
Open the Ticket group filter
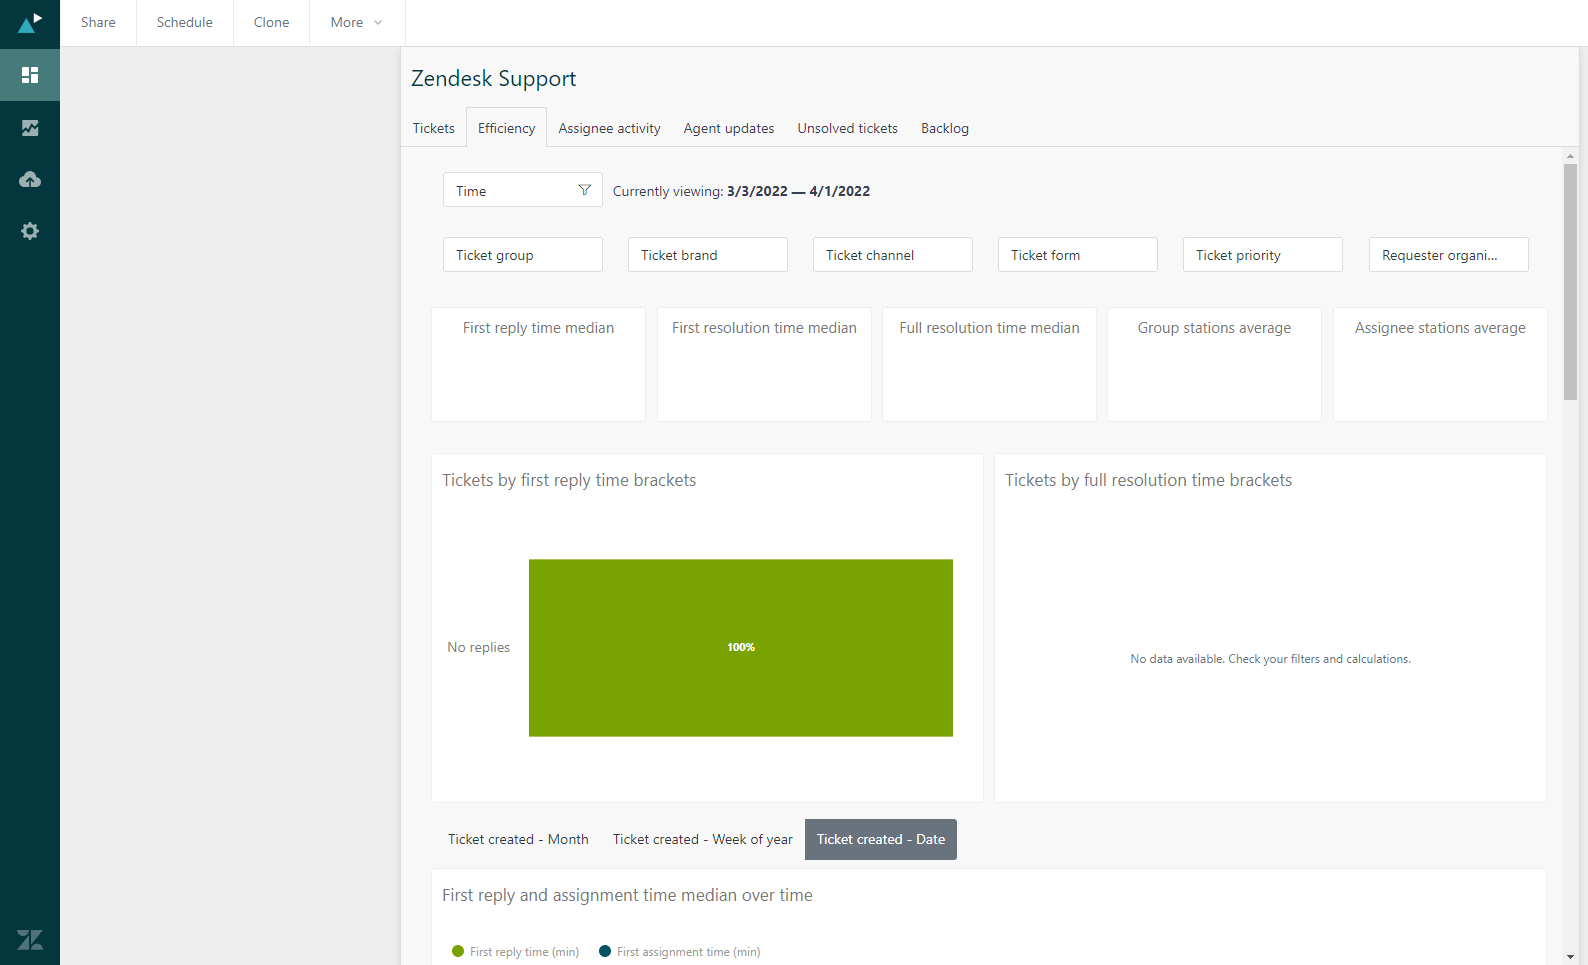523,255
